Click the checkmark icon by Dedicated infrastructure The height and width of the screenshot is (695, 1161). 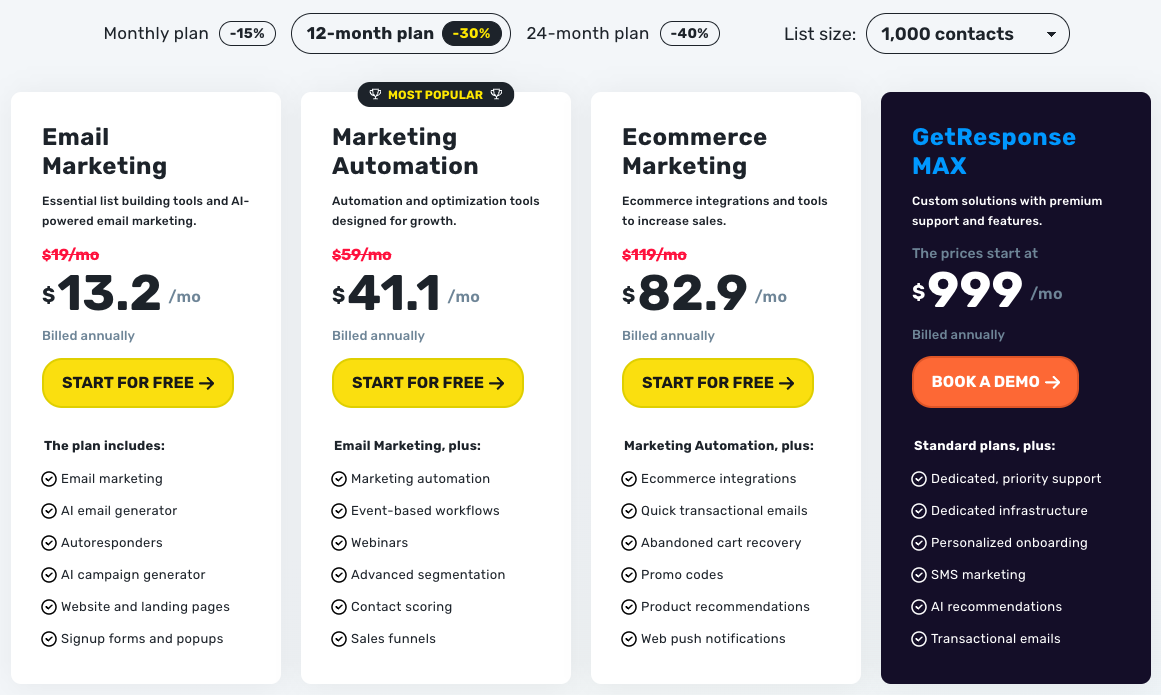[x=919, y=511]
